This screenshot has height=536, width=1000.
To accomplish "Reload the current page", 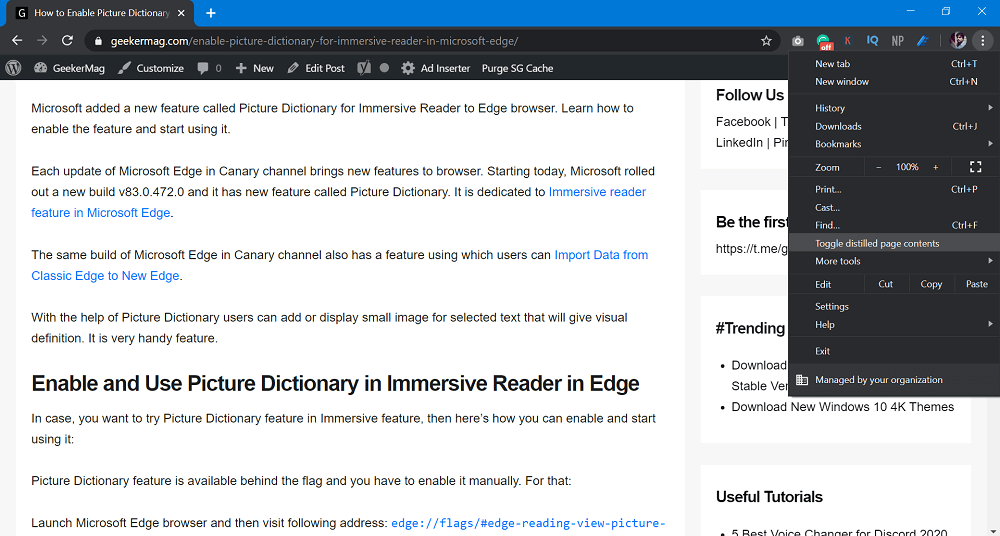I will coord(67,40).
